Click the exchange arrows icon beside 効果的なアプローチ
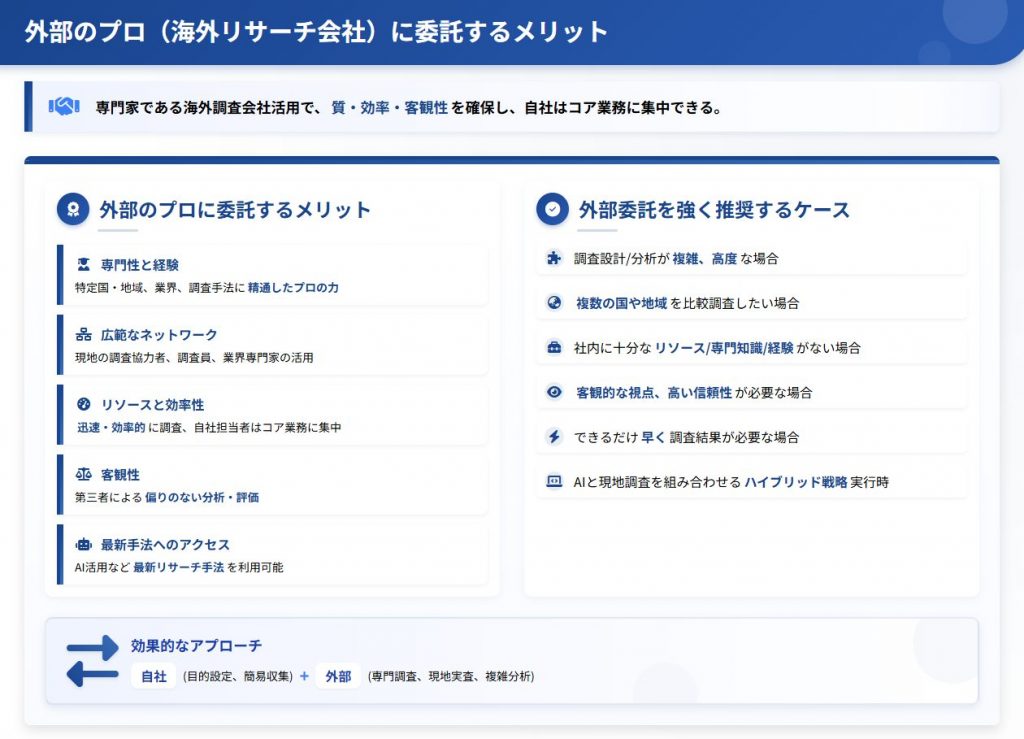This screenshot has width=1024, height=739. pyautogui.click(x=92, y=662)
